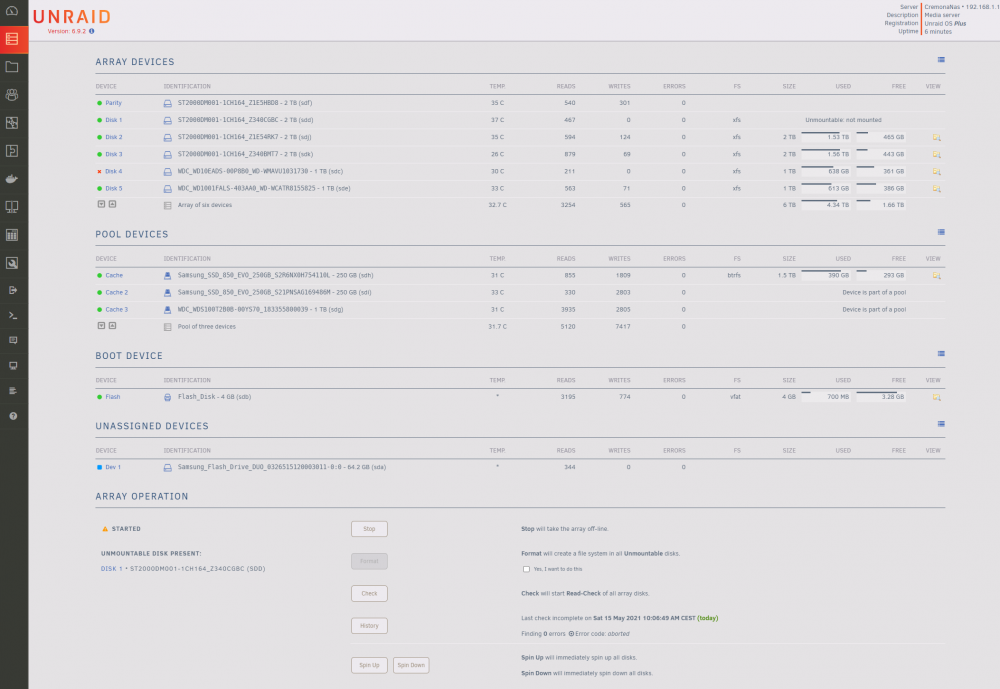Open the Disk 1 device link in Array Devices
This screenshot has height=689, width=1000.
click(x=114, y=120)
